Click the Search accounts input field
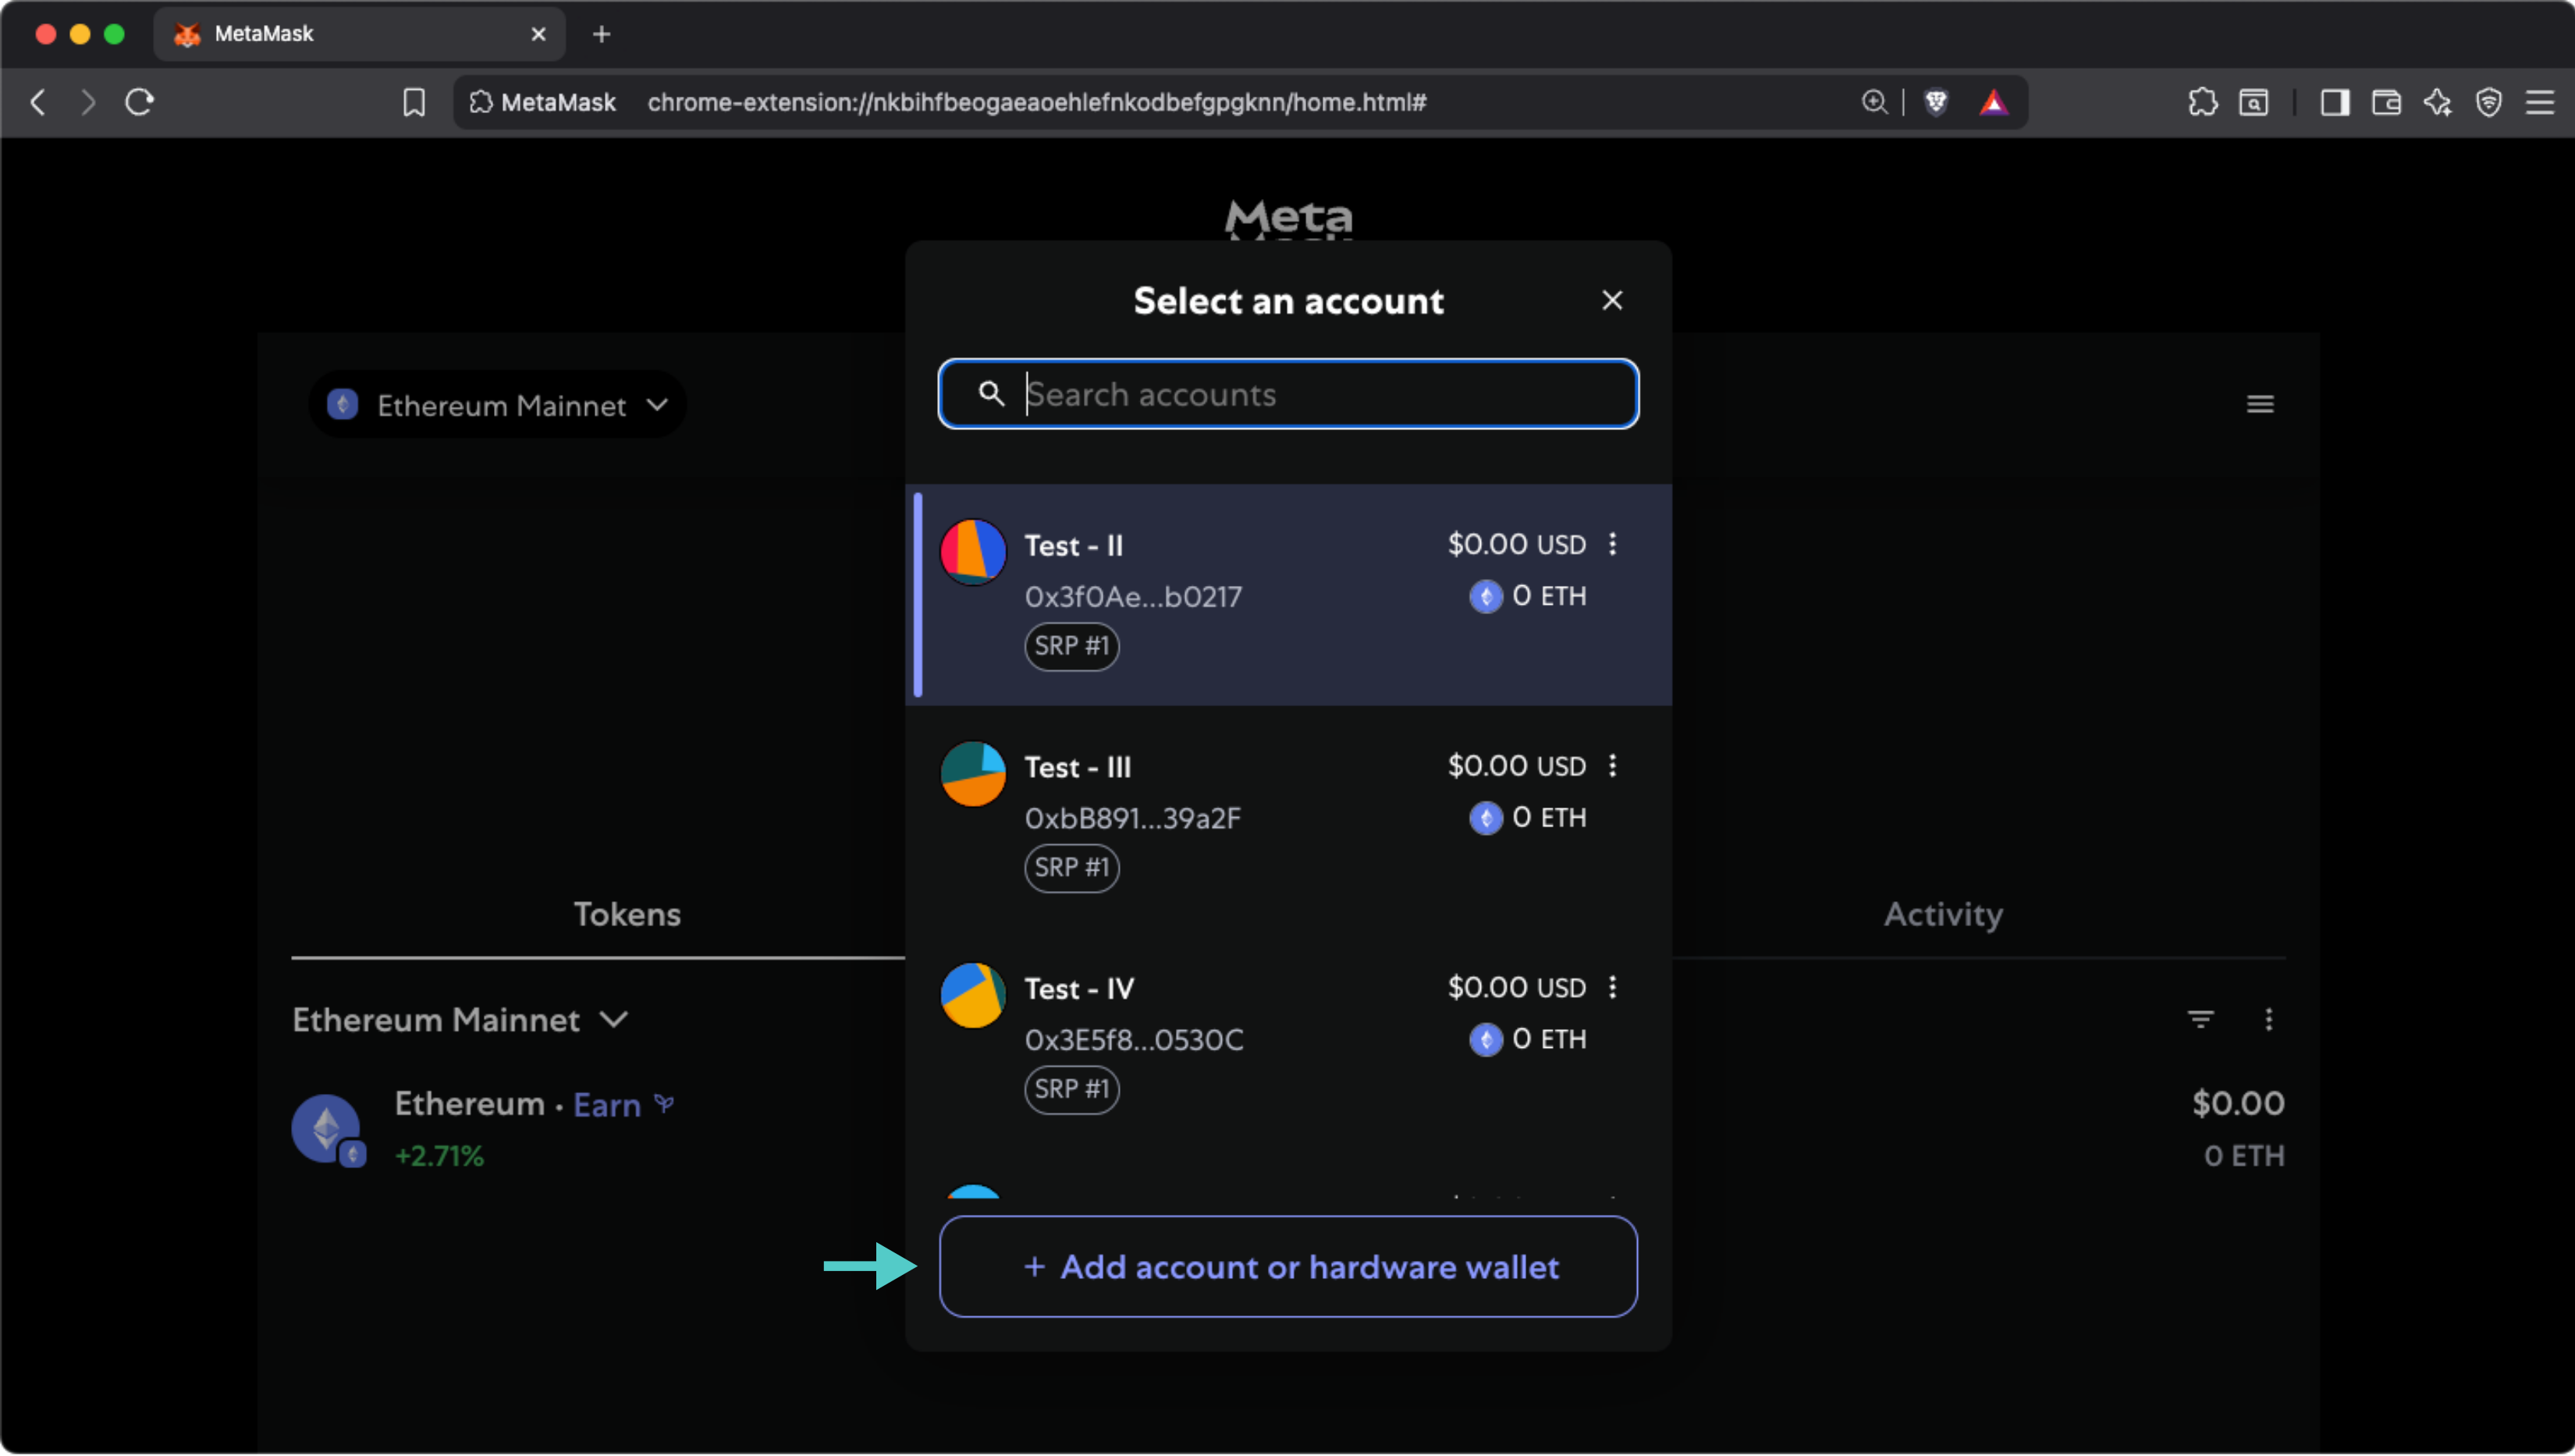 pos(1288,394)
